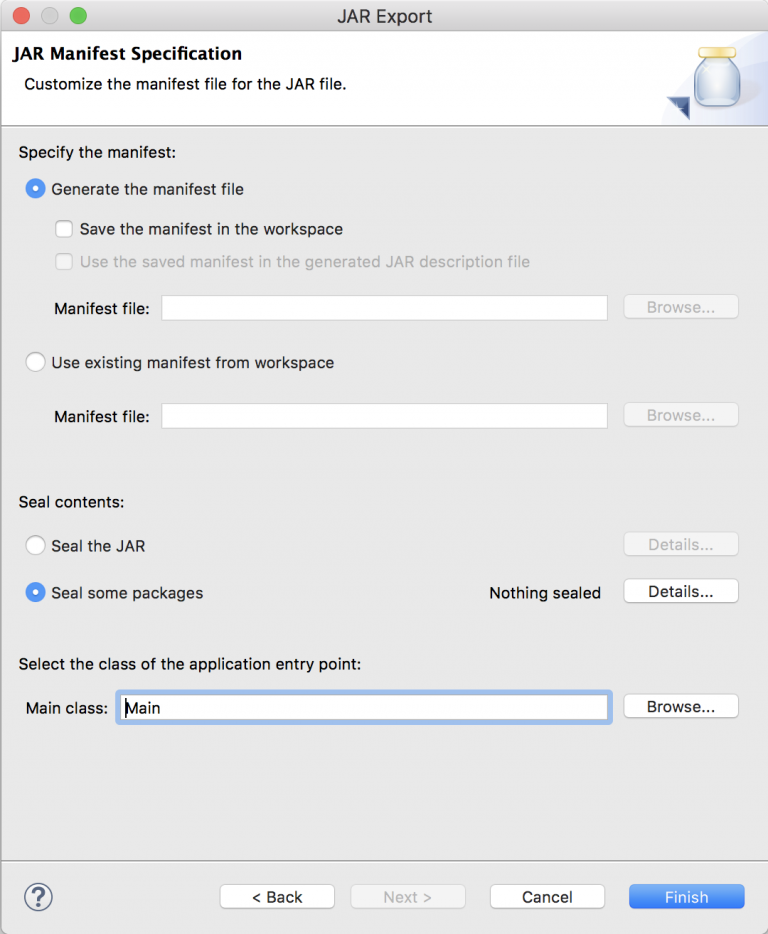Enable Save the manifest in the workspace

click(x=64, y=229)
